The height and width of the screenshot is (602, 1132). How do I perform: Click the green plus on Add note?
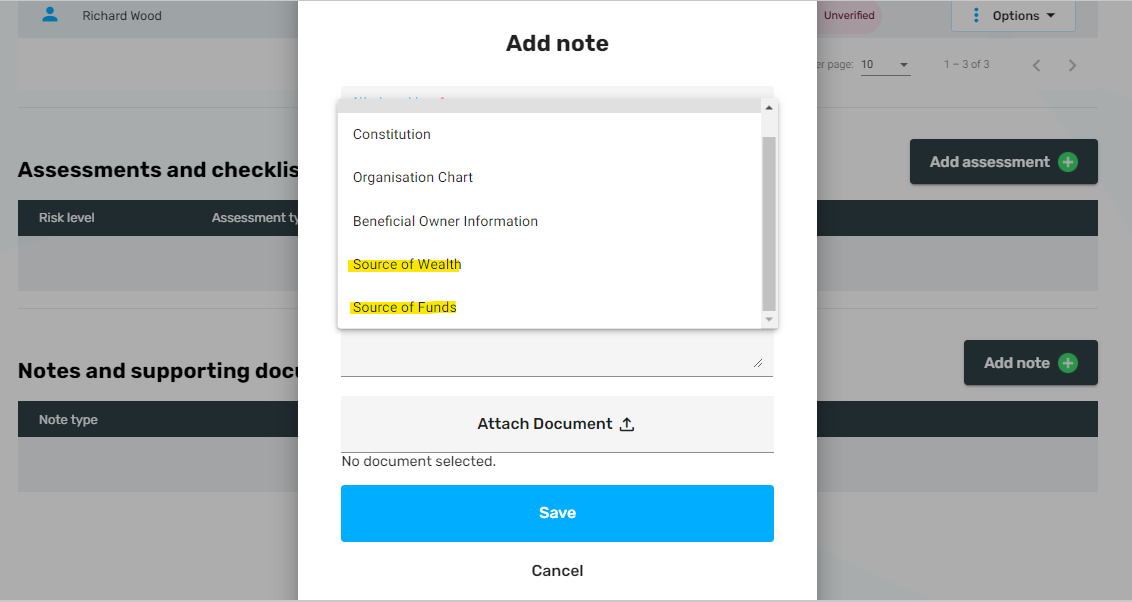[x=1068, y=363]
